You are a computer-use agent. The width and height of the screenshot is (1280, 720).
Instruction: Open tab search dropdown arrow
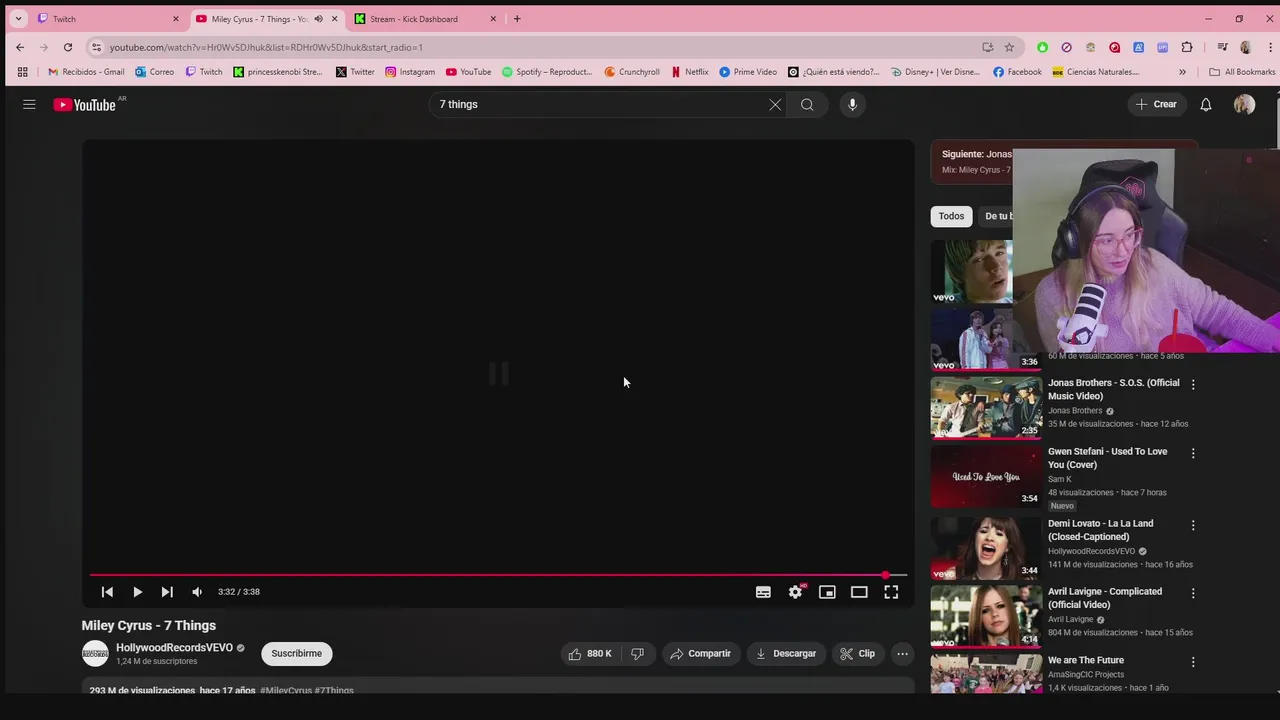click(18, 19)
